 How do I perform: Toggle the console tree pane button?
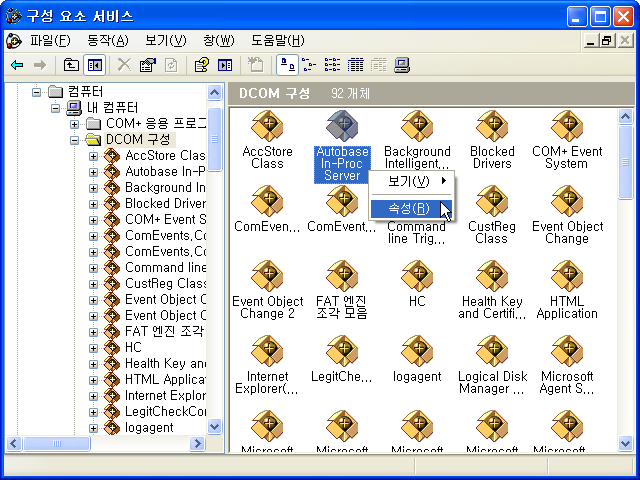94,65
